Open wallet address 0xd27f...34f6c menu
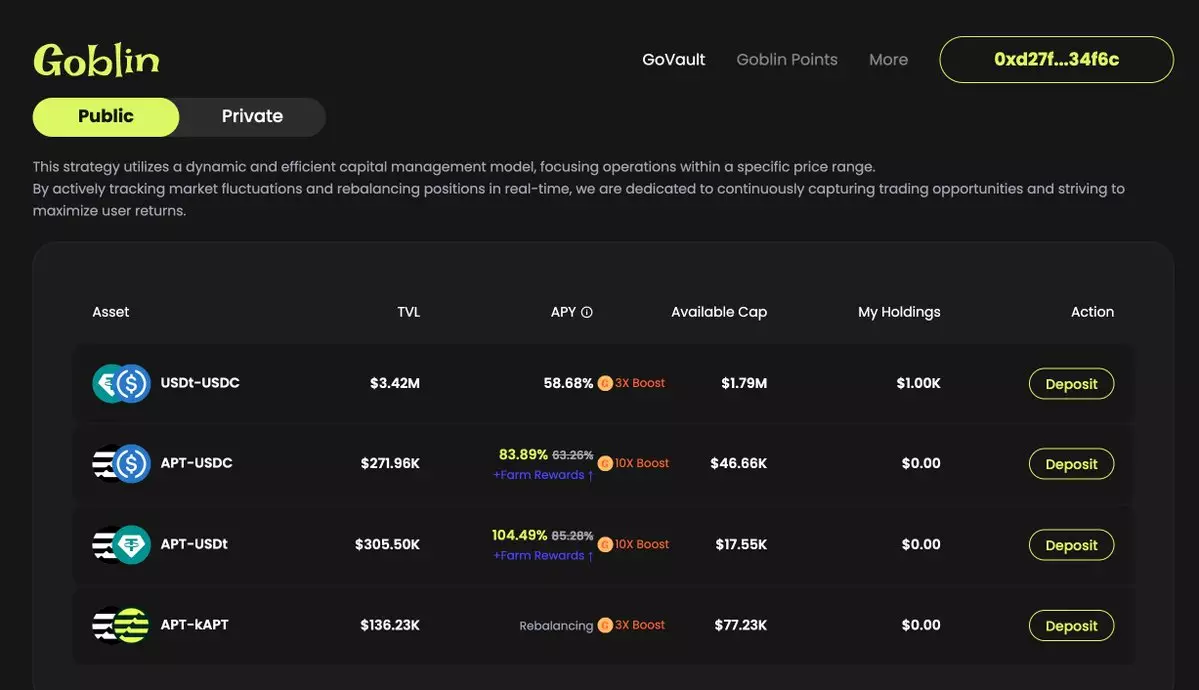Viewport: 1199px width, 690px height. click(x=1056, y=60)
